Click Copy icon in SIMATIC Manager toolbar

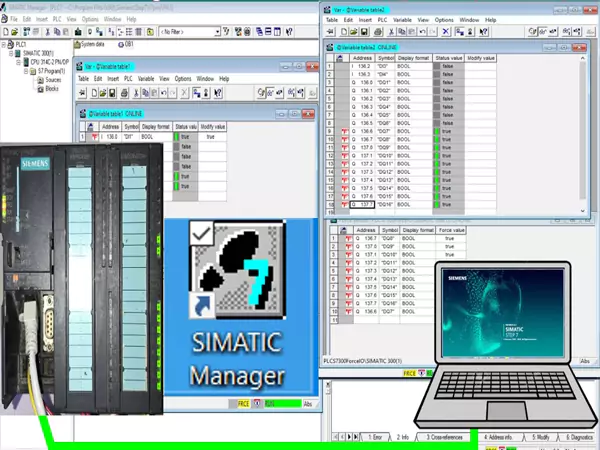57,32
